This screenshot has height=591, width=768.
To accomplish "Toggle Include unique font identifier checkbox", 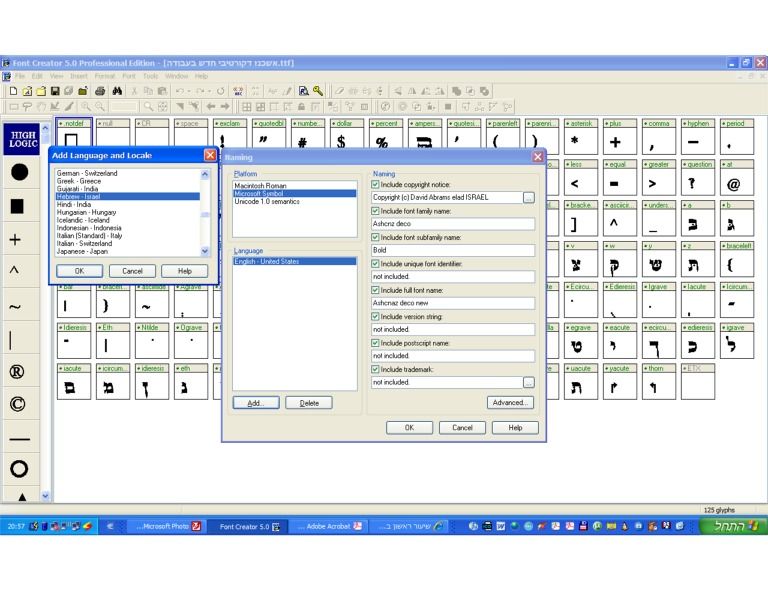I will click(375, 264).
